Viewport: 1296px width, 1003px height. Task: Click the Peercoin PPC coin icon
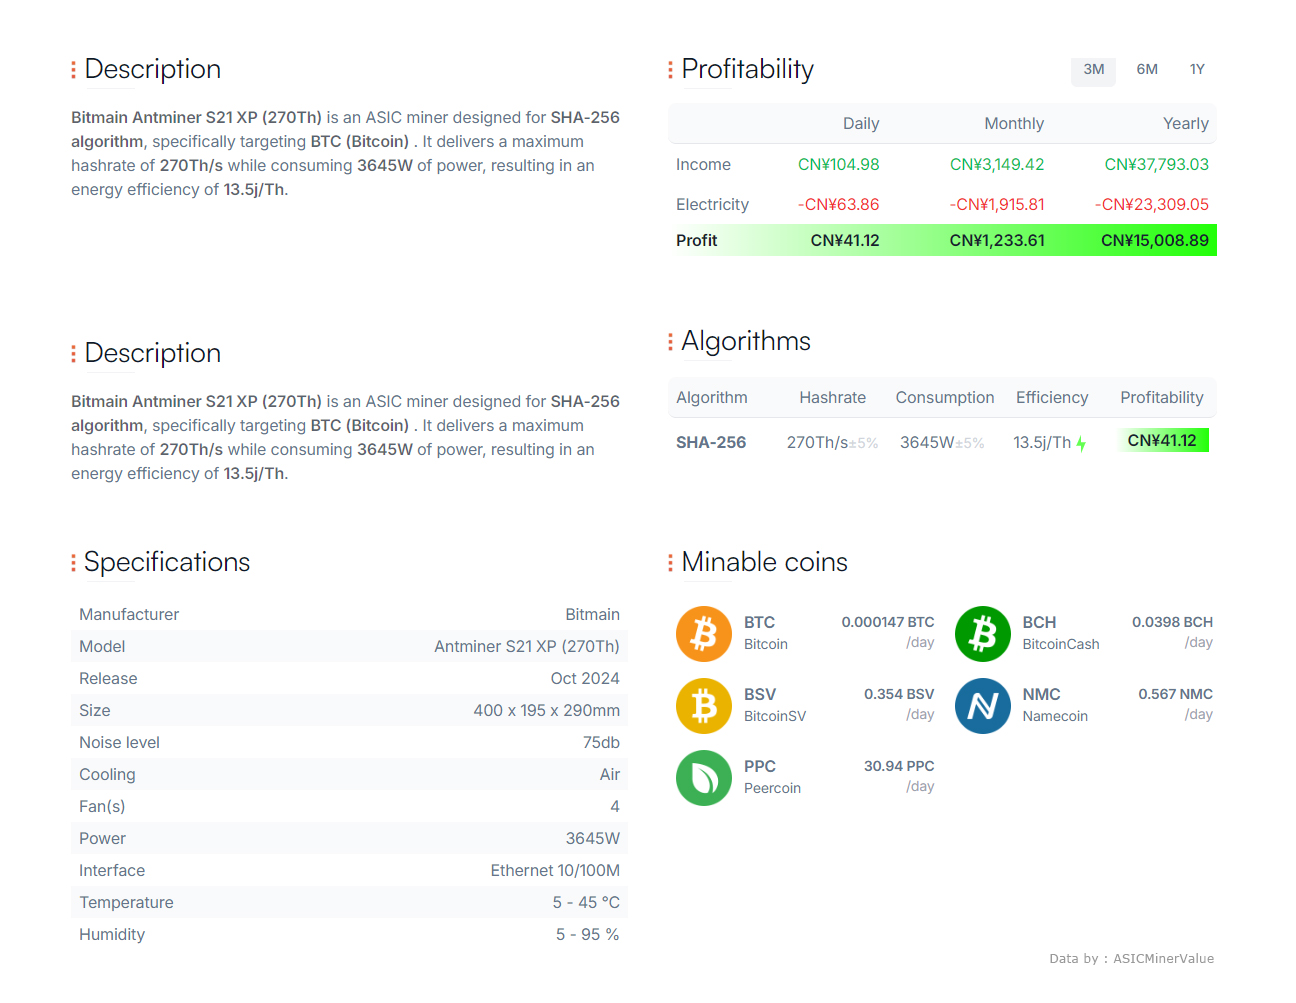[x=704, y=778]
